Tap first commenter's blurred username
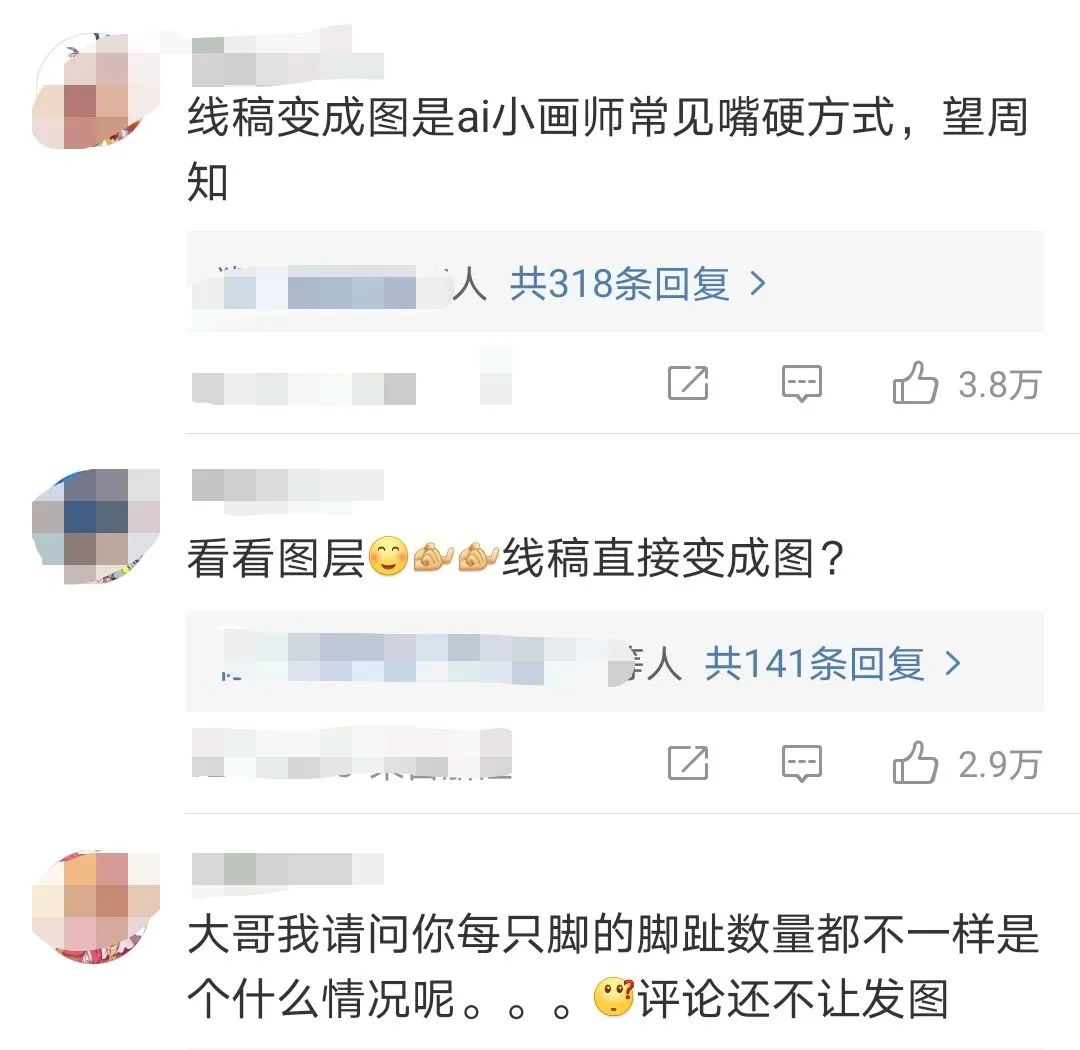 tap(287, 59)
